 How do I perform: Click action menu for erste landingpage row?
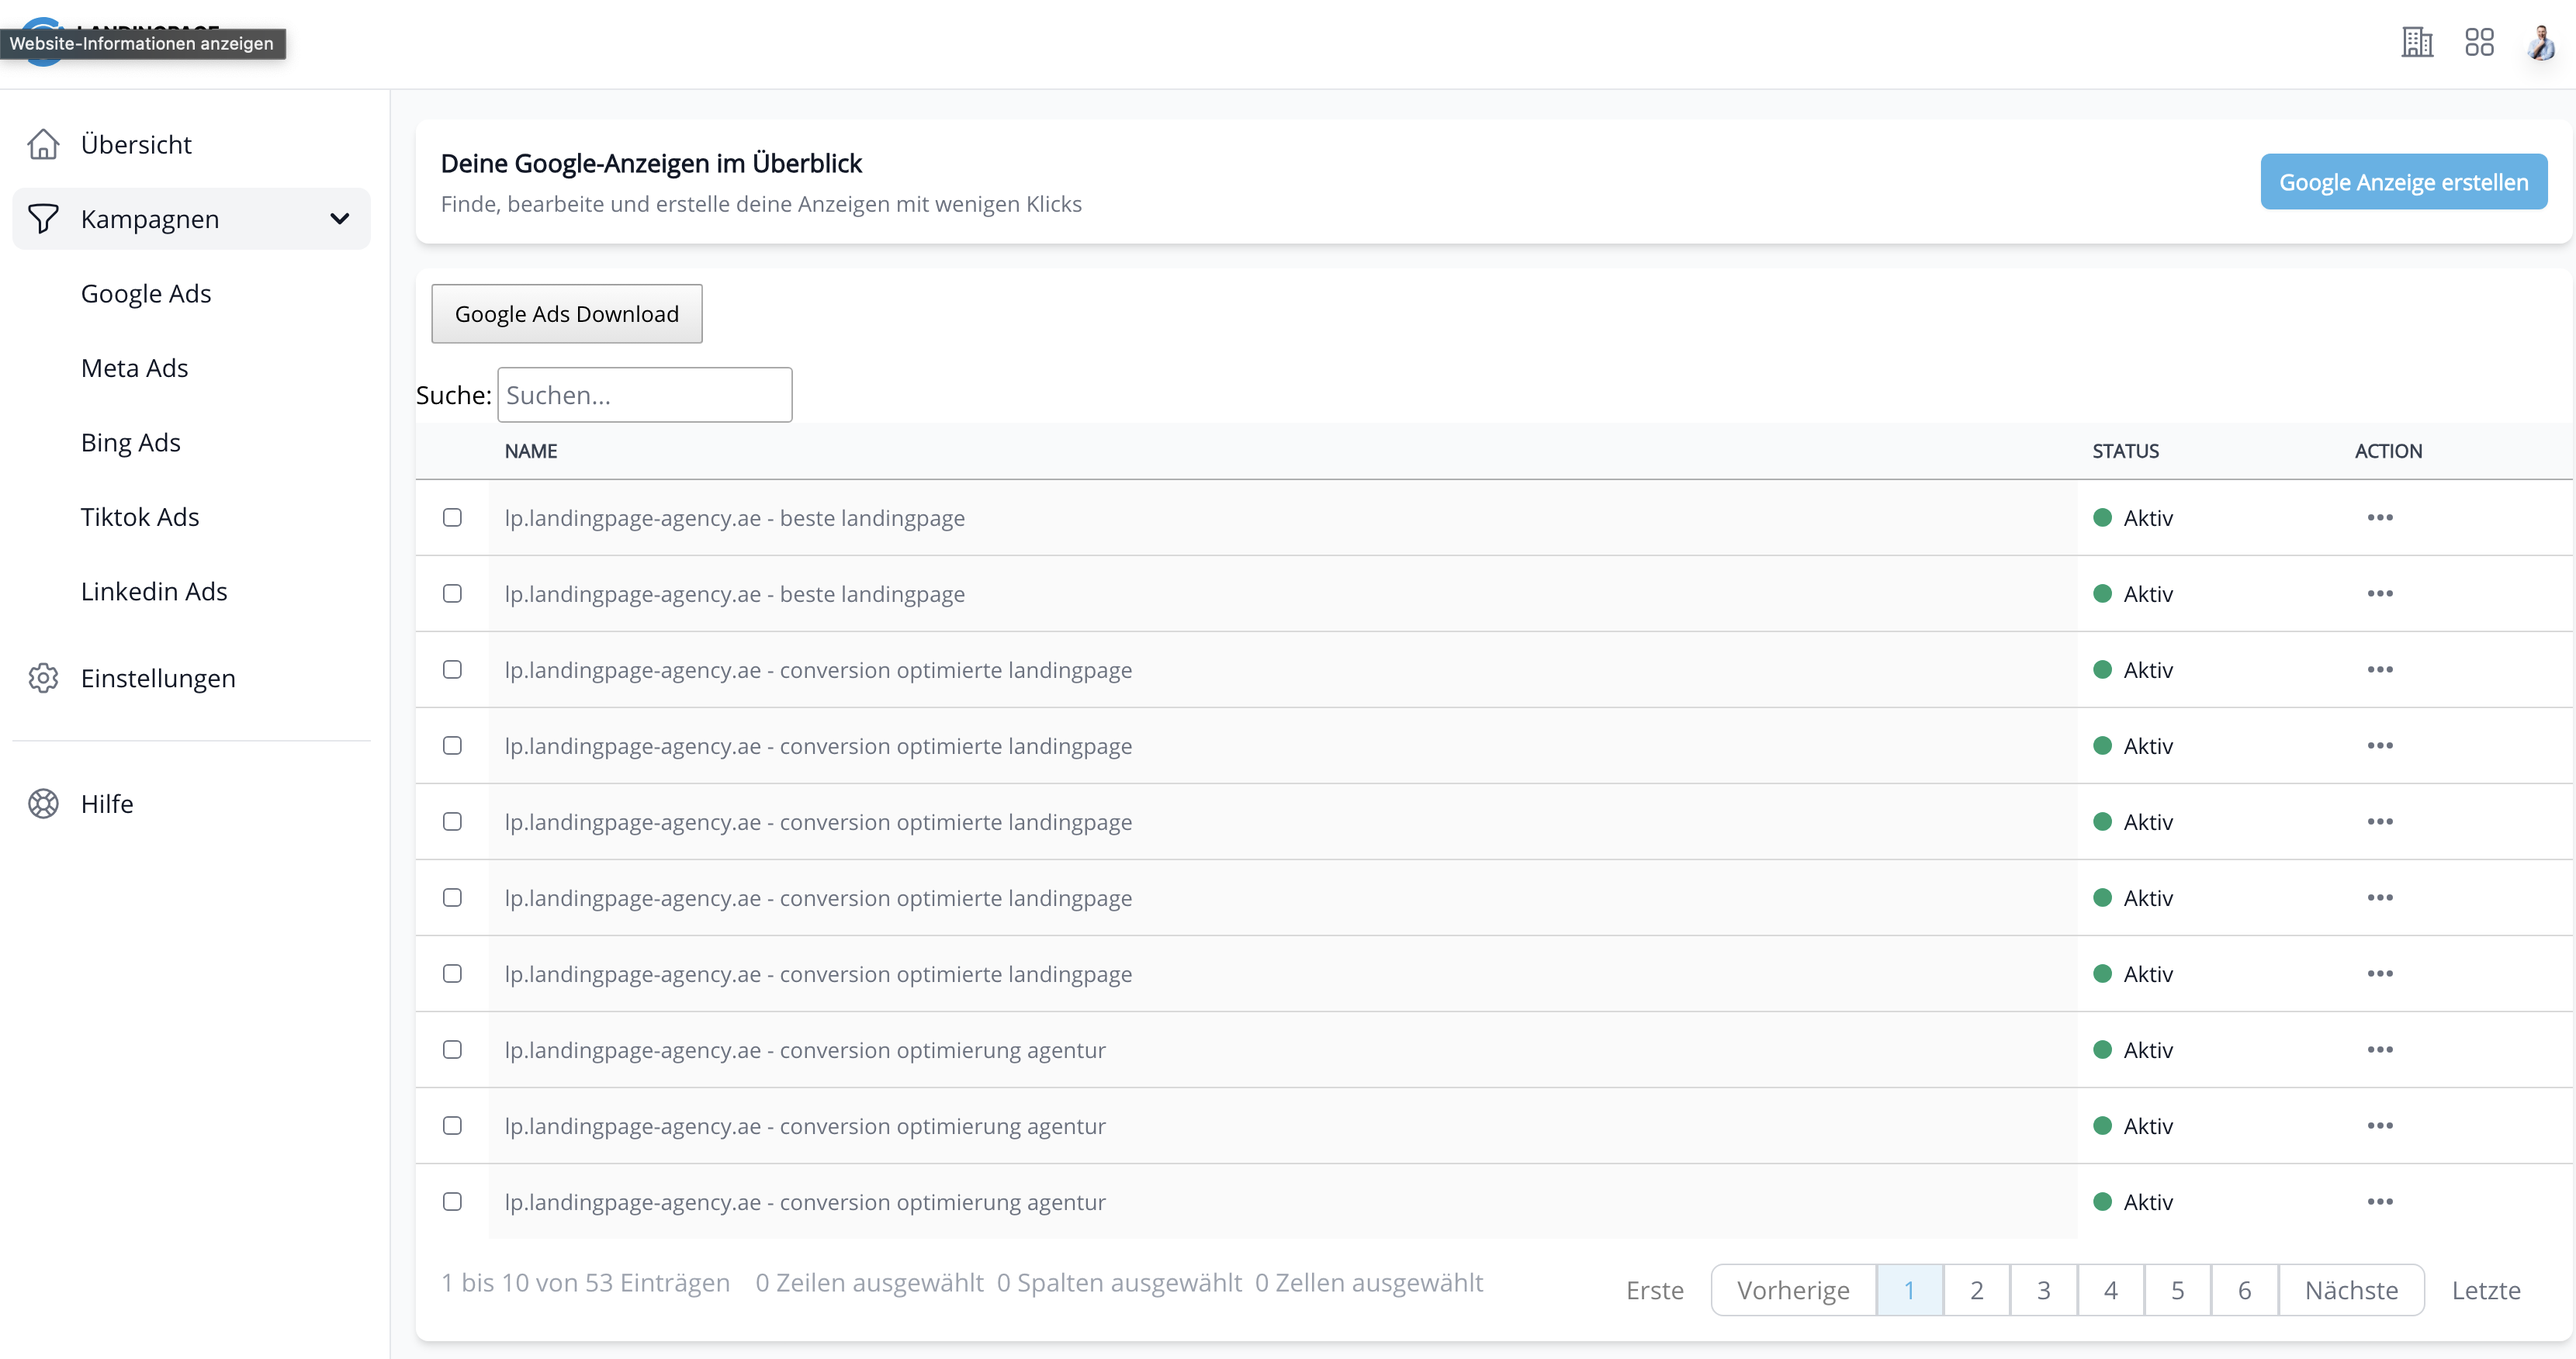click(2380, 517)
